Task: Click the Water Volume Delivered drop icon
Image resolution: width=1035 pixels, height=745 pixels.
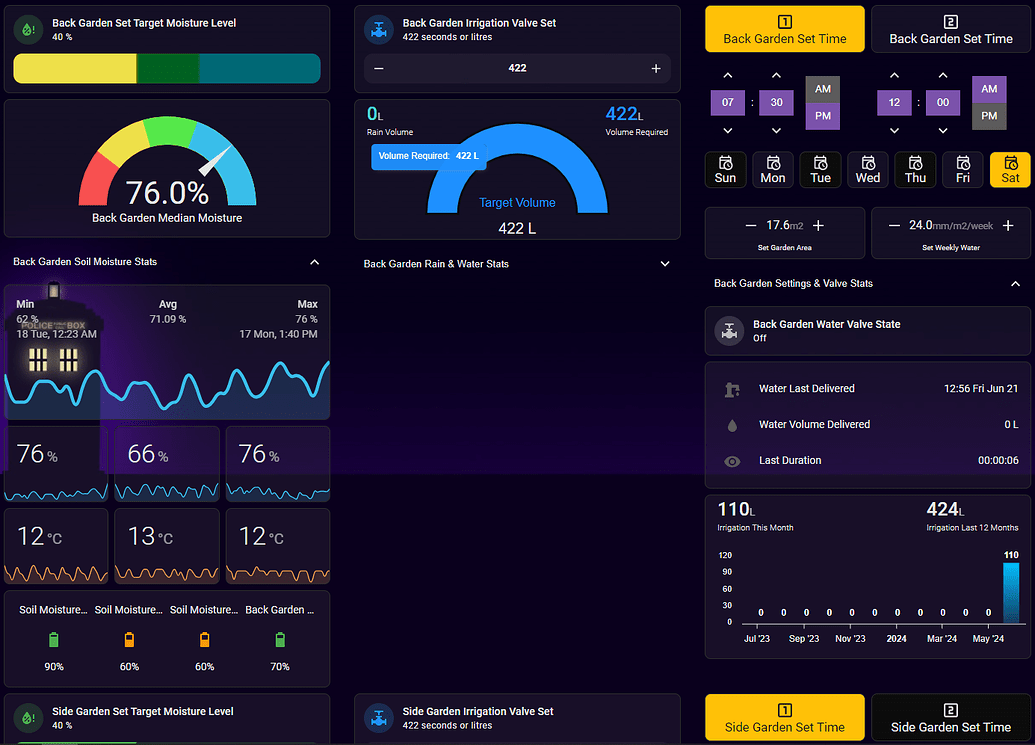Action: pyautogui.click(x=732, y=426)
